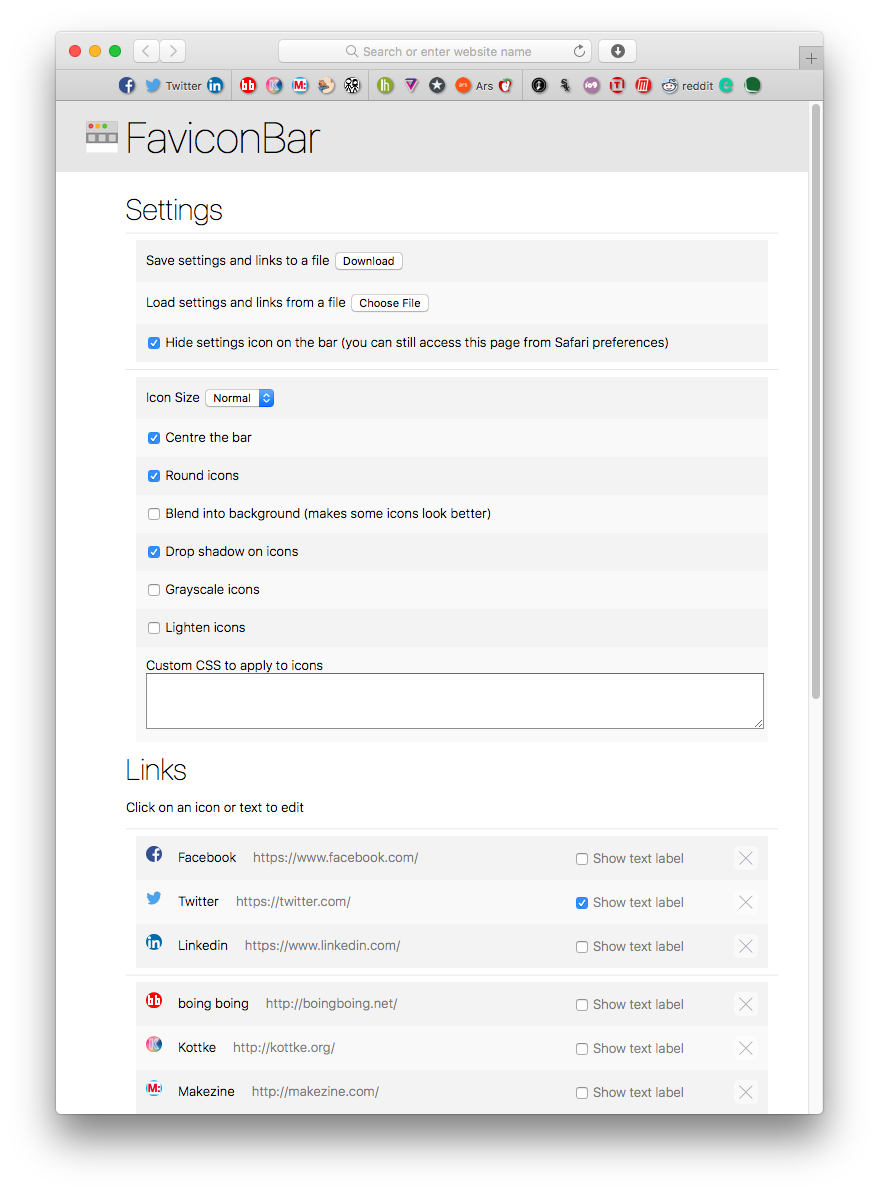Click the 'Ars' text label in the bar
The image size is (879, 1194).
484,86
